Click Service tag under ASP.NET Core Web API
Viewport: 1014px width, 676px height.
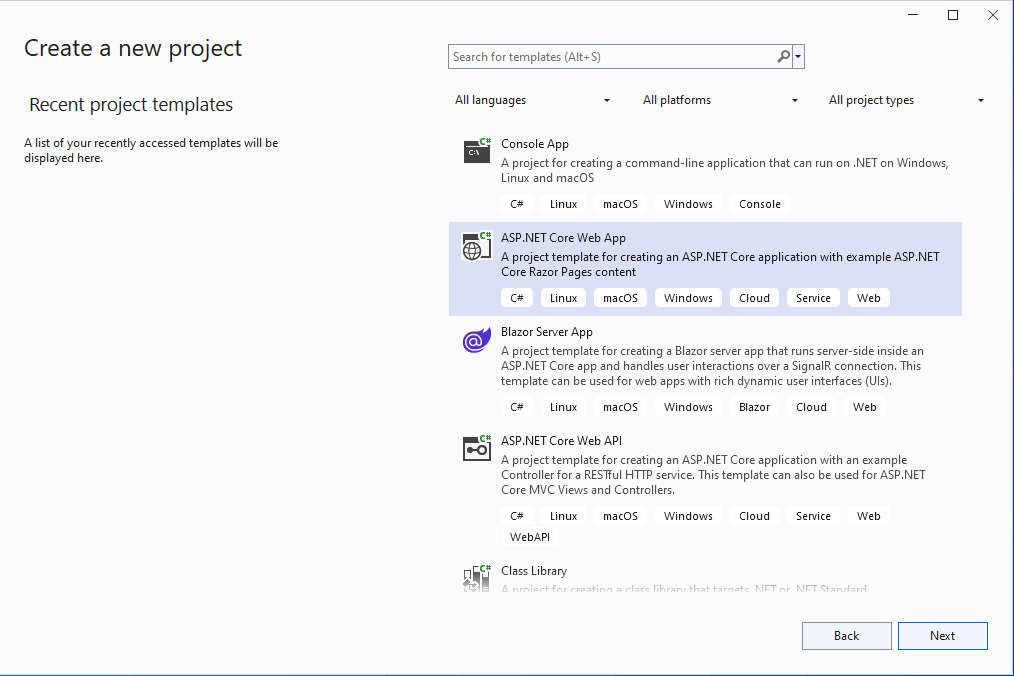click(813, 516)
